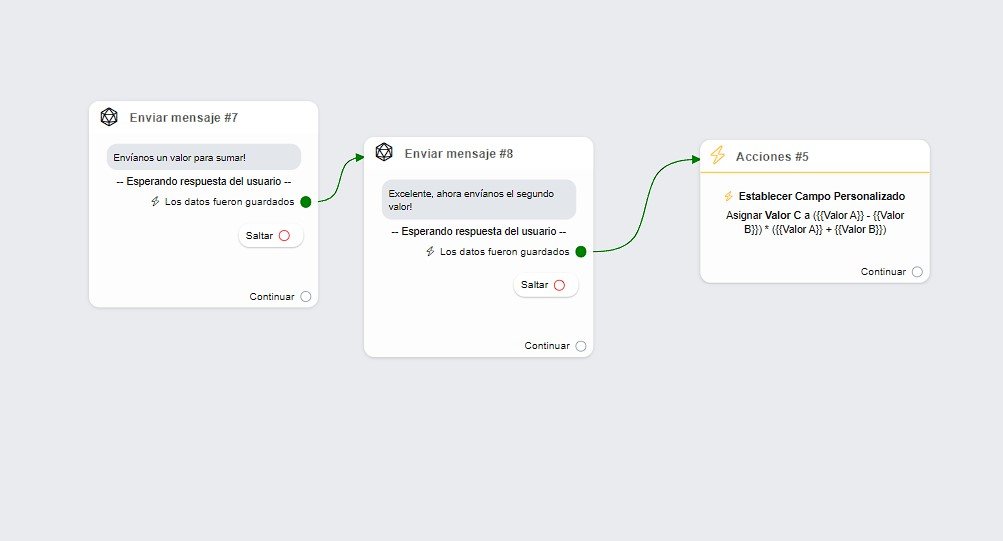Click the yellow lightning icon of Acciones #5

717,156
